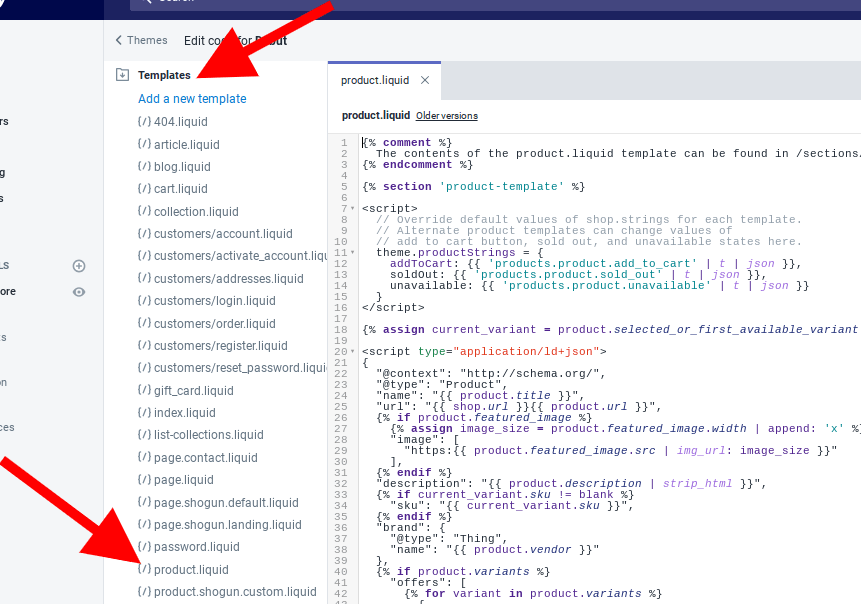The image size is (861, 604).
Task: Open customers/login.liquid template
Action: tap(206, 301)
